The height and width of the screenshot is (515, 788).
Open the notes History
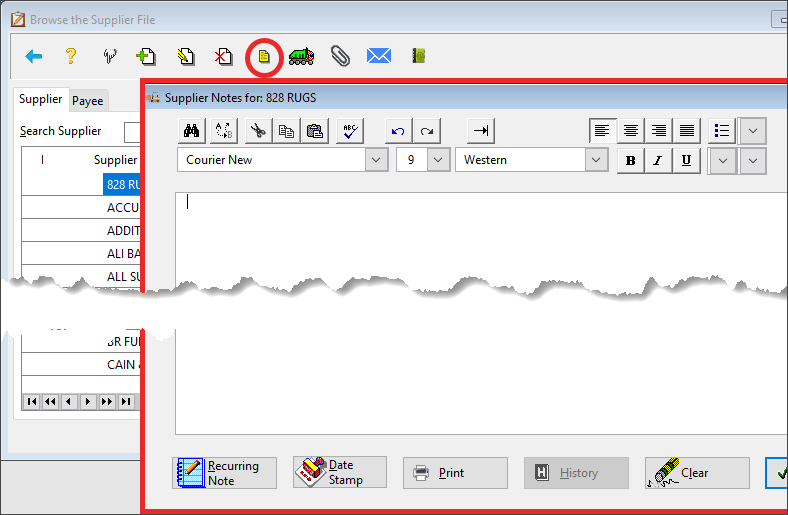pyautogui.click(x=576, y=473)
